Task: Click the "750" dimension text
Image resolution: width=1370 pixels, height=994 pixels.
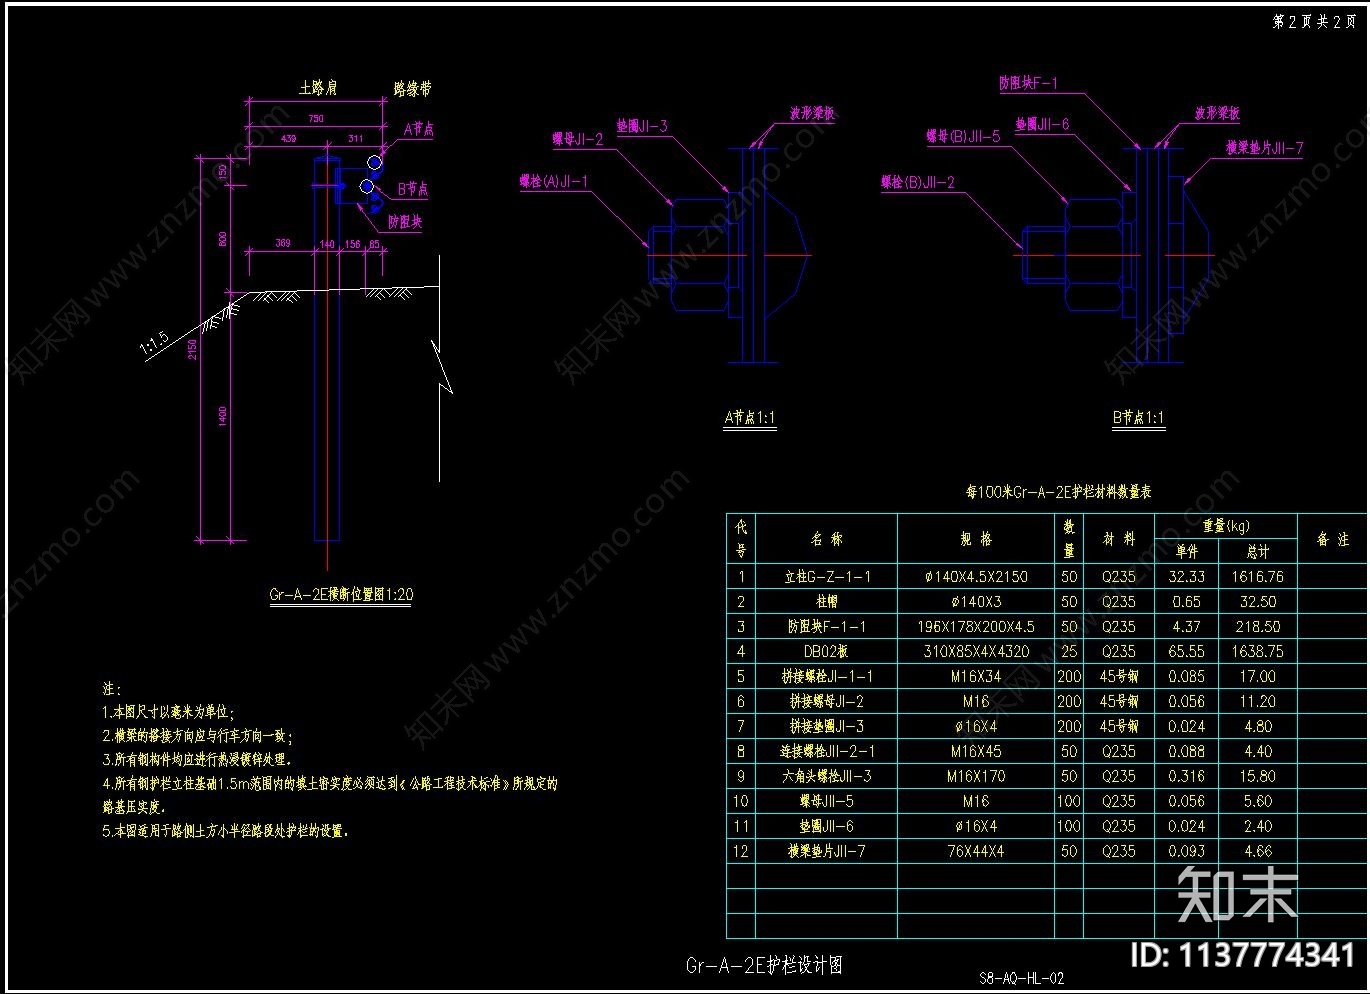Action: coord(316,119)
